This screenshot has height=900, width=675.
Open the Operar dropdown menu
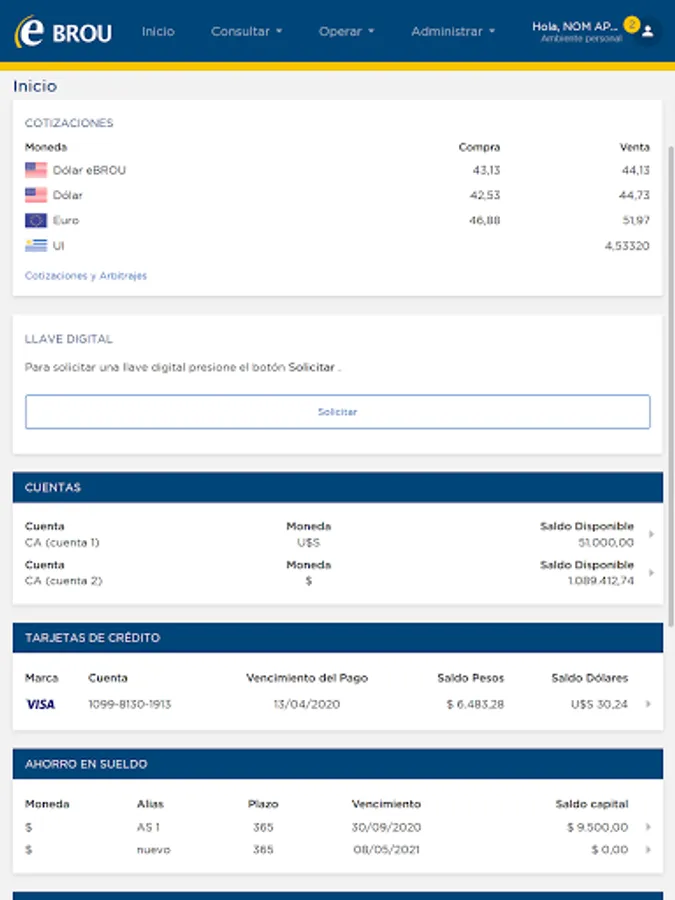346,31
